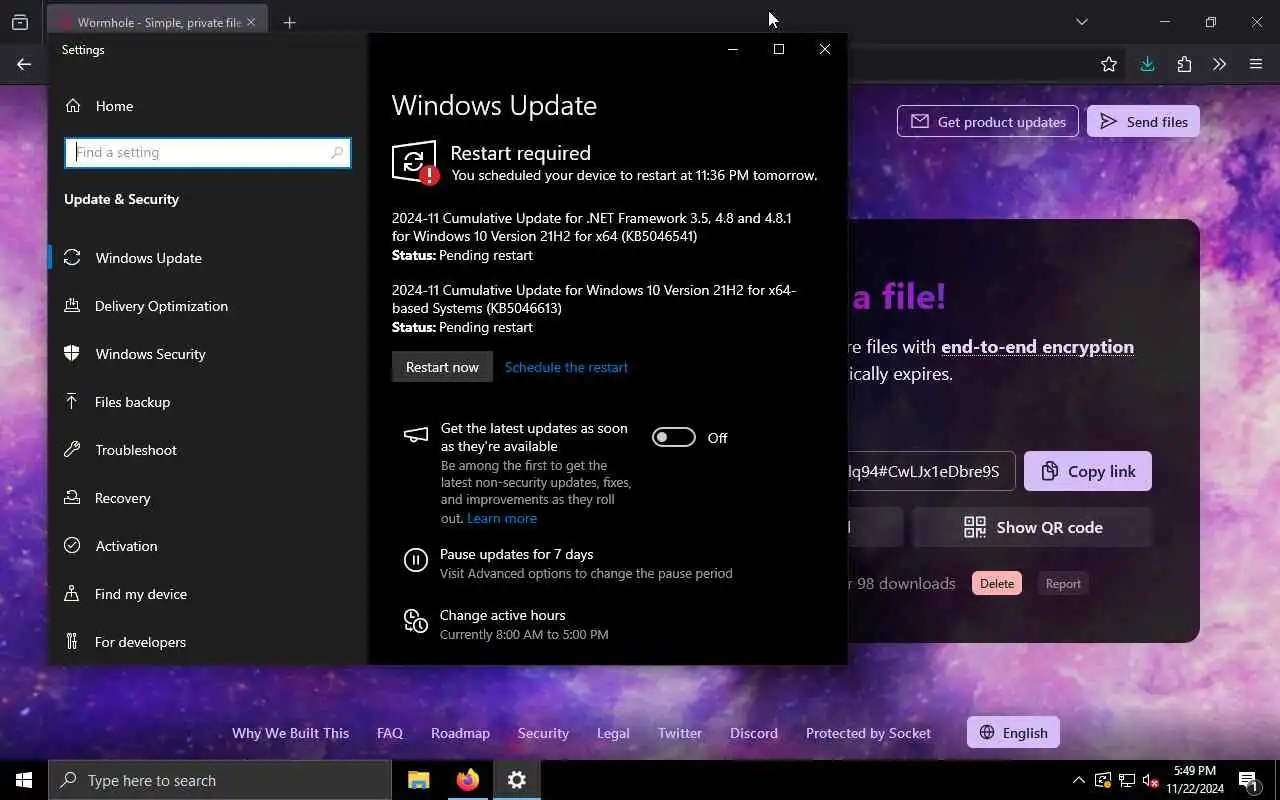The image size is (1280, 800).
Task: Open a new browser tab
Action: [x=289, y=22]
